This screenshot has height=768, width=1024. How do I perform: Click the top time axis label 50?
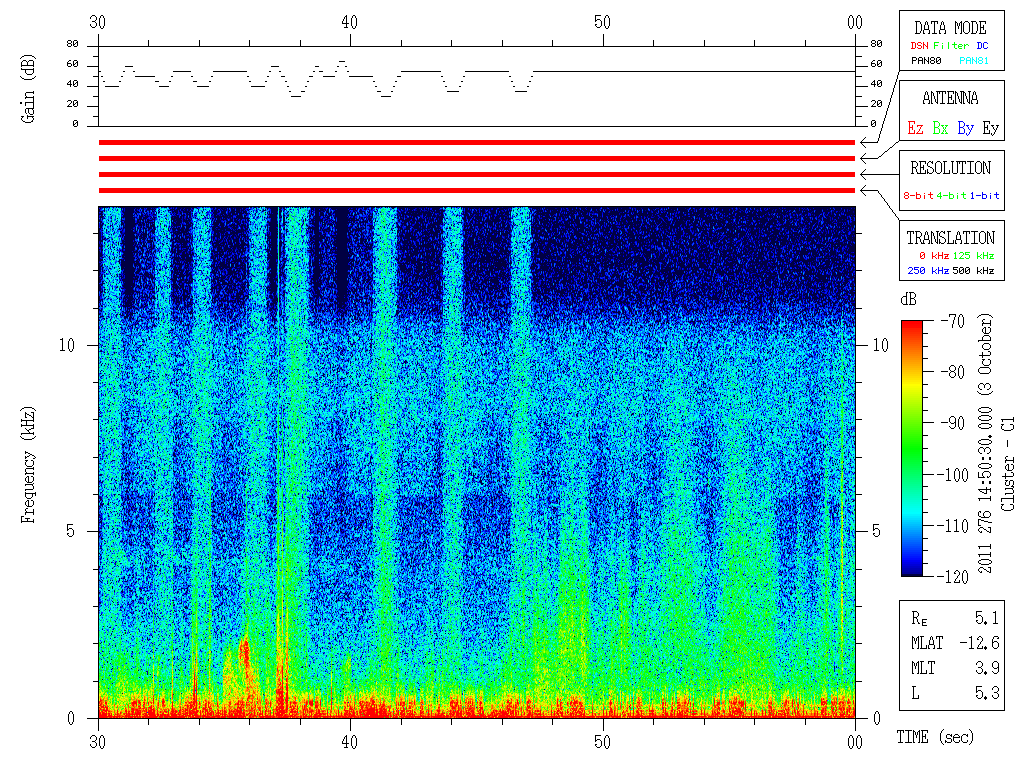602,23
